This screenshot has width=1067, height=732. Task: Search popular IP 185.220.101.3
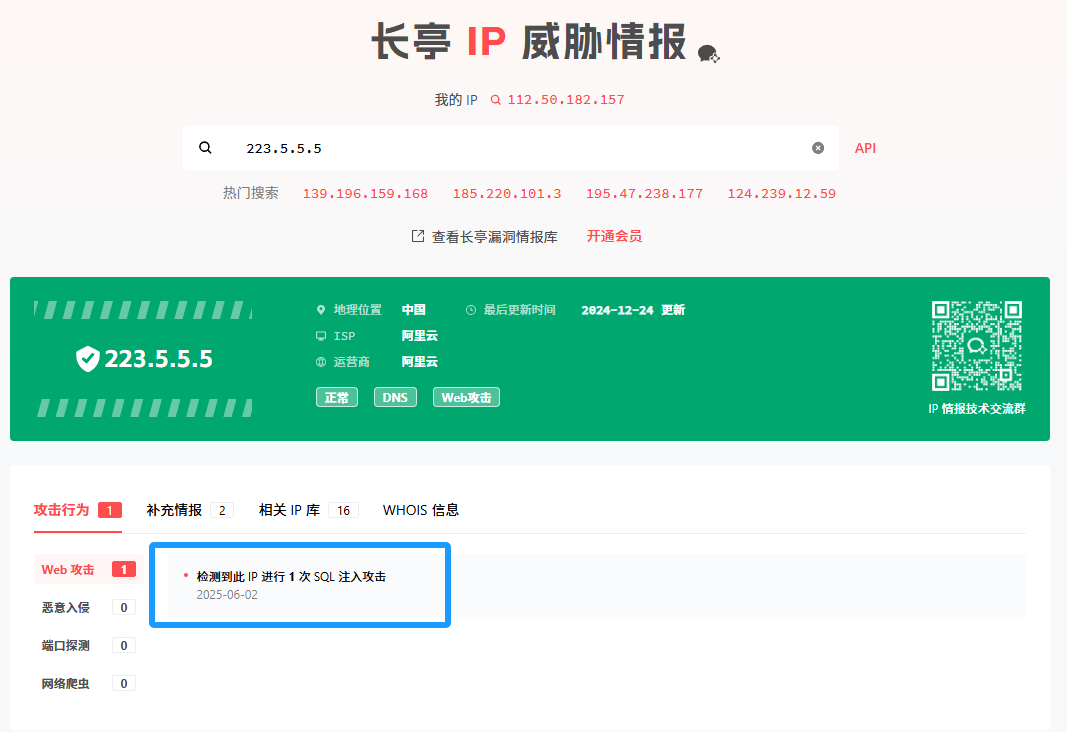507,194
